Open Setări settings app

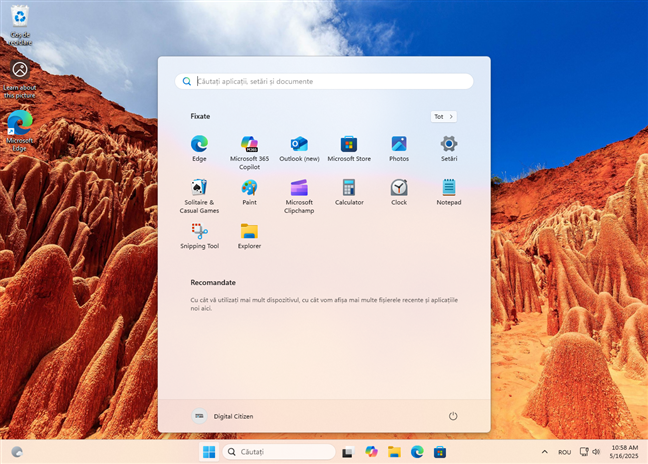coord(449,148)
